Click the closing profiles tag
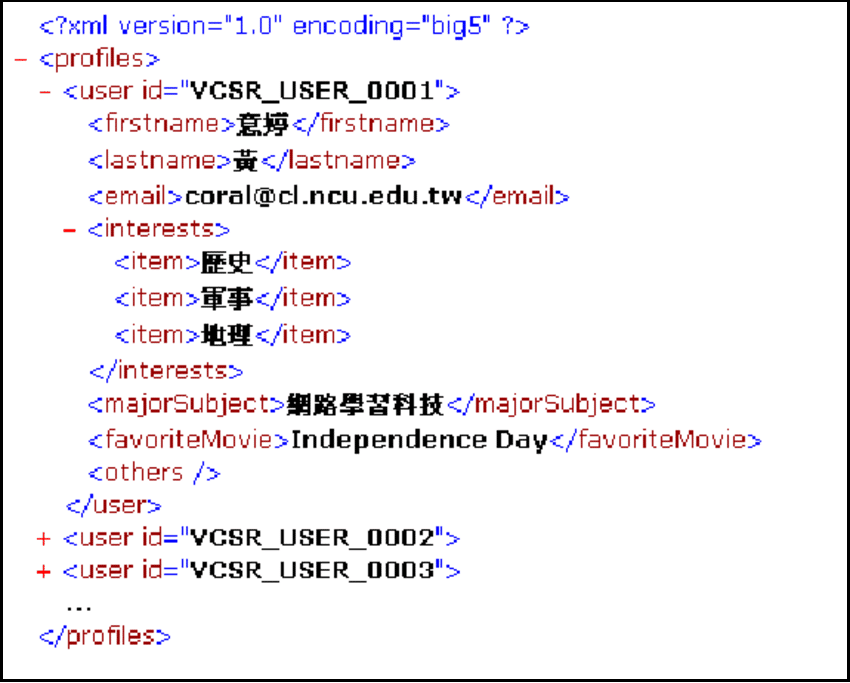850x683 pixels. tap(105, 636)
